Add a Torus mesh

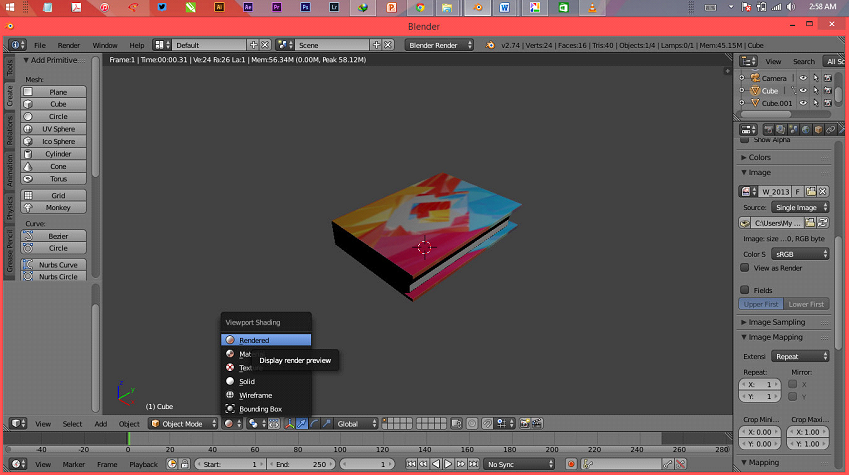(x=54, y=179)
